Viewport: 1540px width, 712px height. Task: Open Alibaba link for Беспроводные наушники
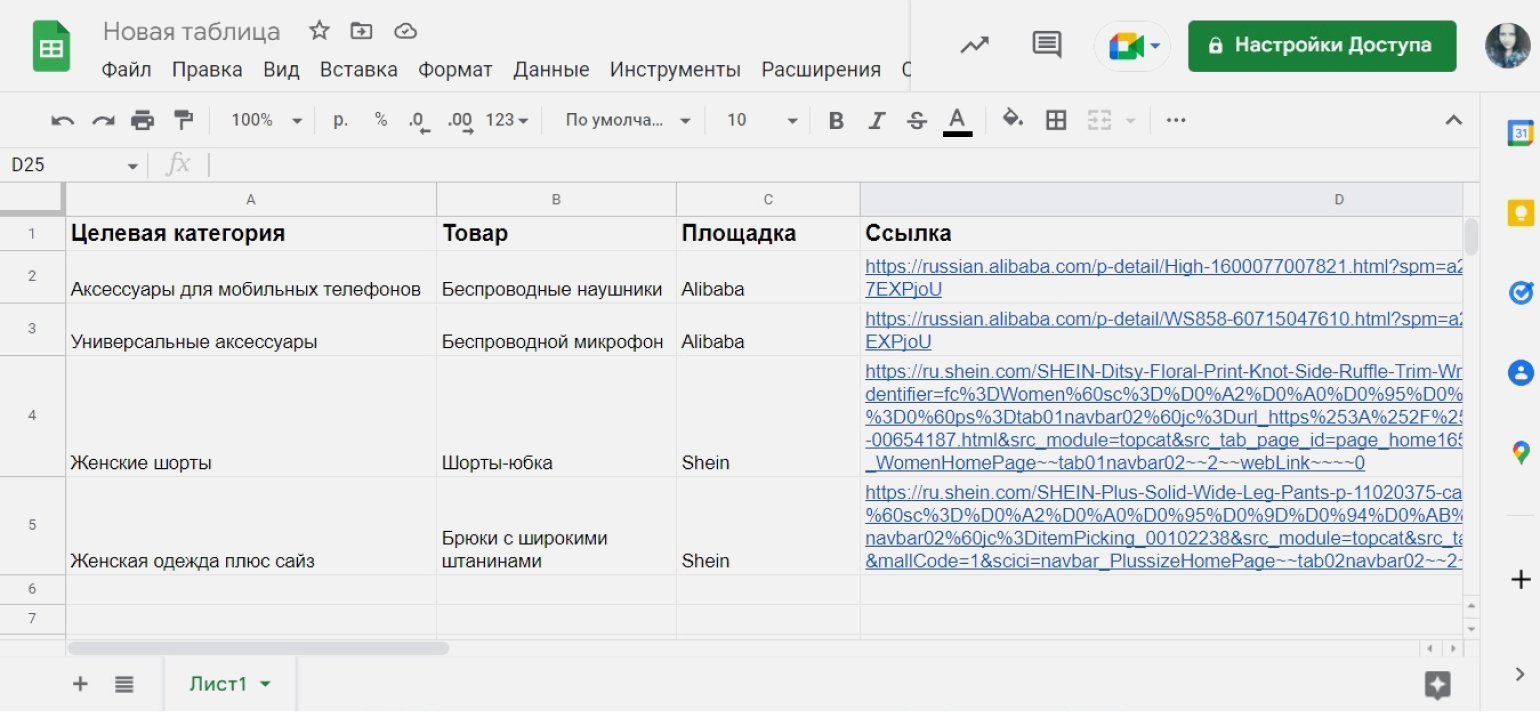(1163, 278)
